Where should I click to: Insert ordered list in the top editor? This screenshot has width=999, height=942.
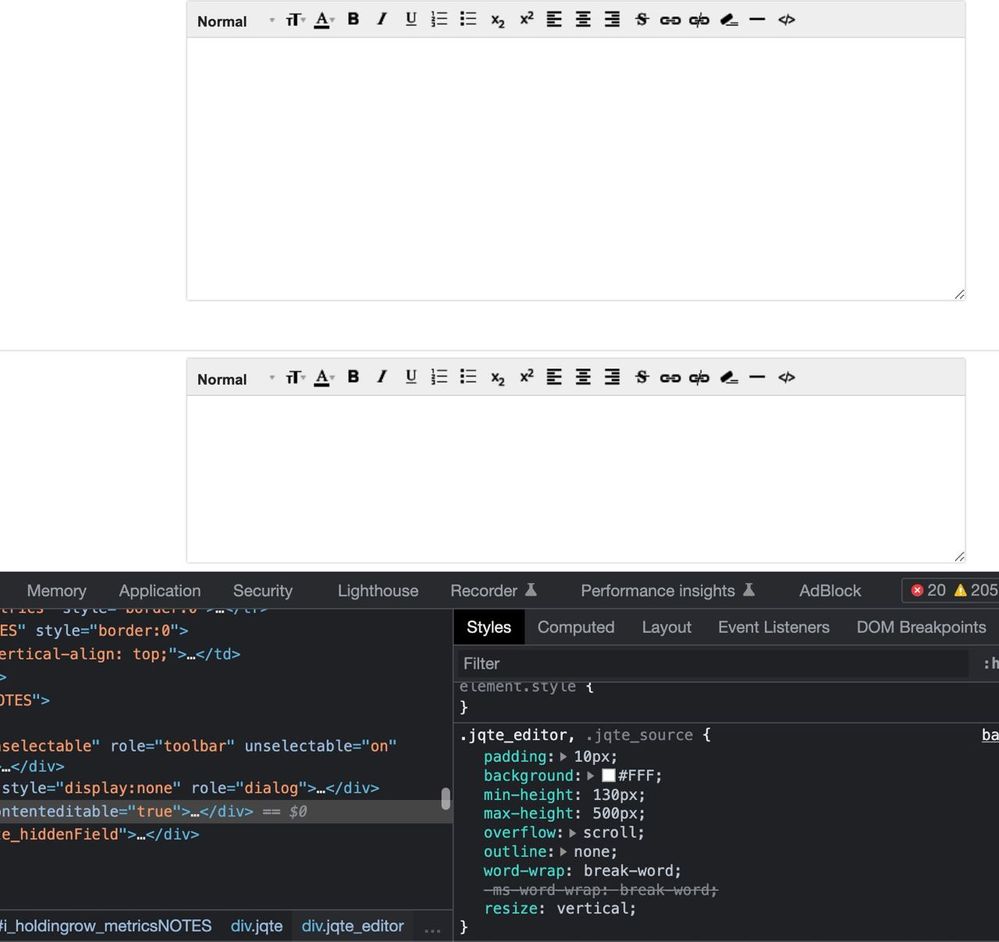(440, 20)
